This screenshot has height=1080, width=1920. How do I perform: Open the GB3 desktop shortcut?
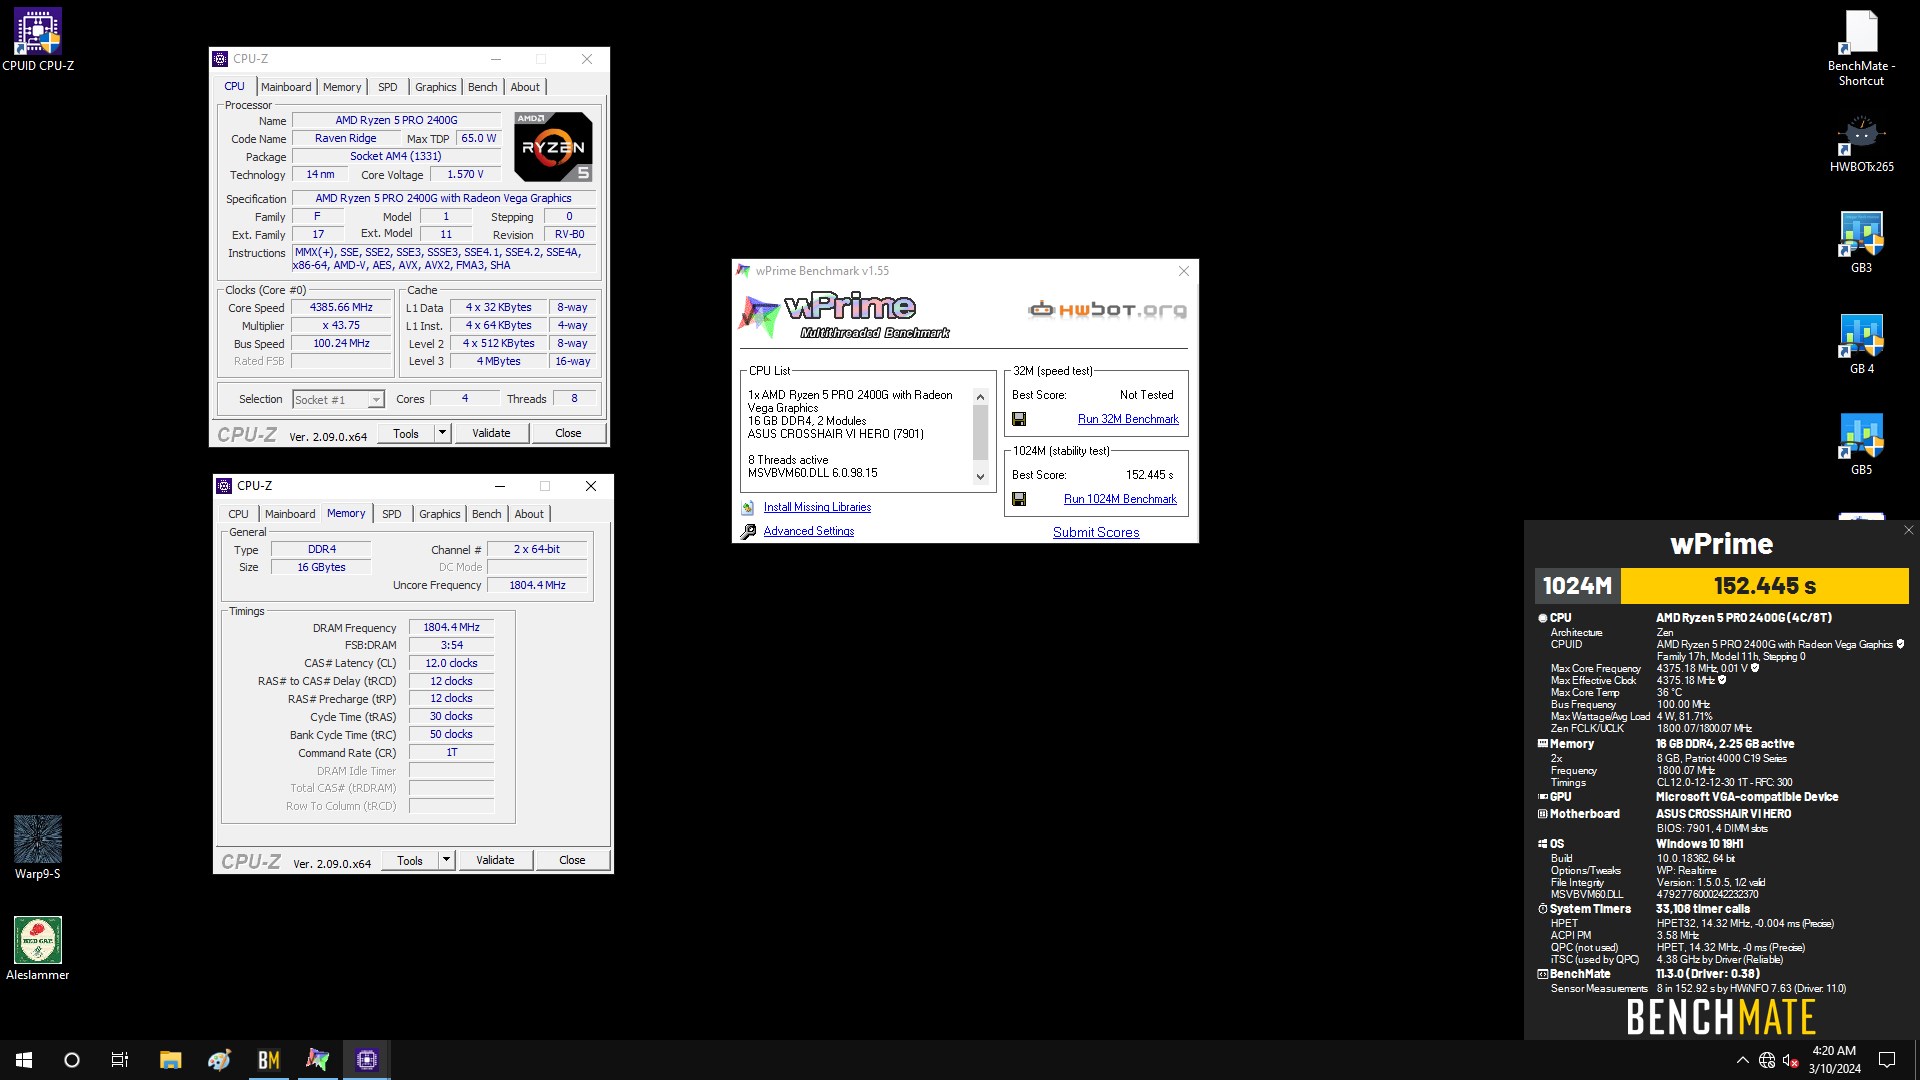[x=1861, y=242]
